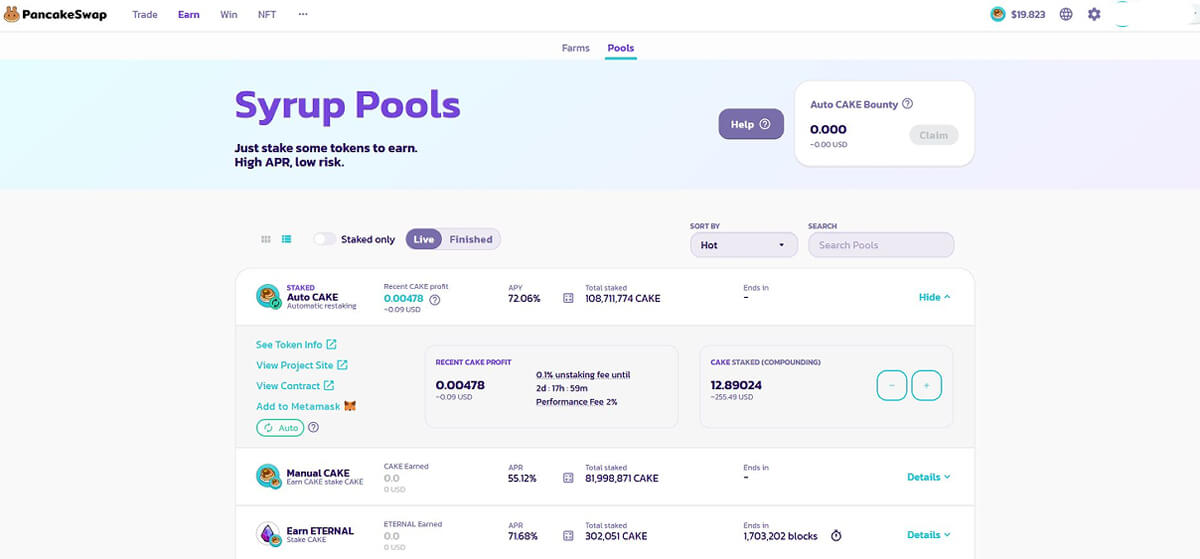Click the Claim bounty button

pos(934,135)
